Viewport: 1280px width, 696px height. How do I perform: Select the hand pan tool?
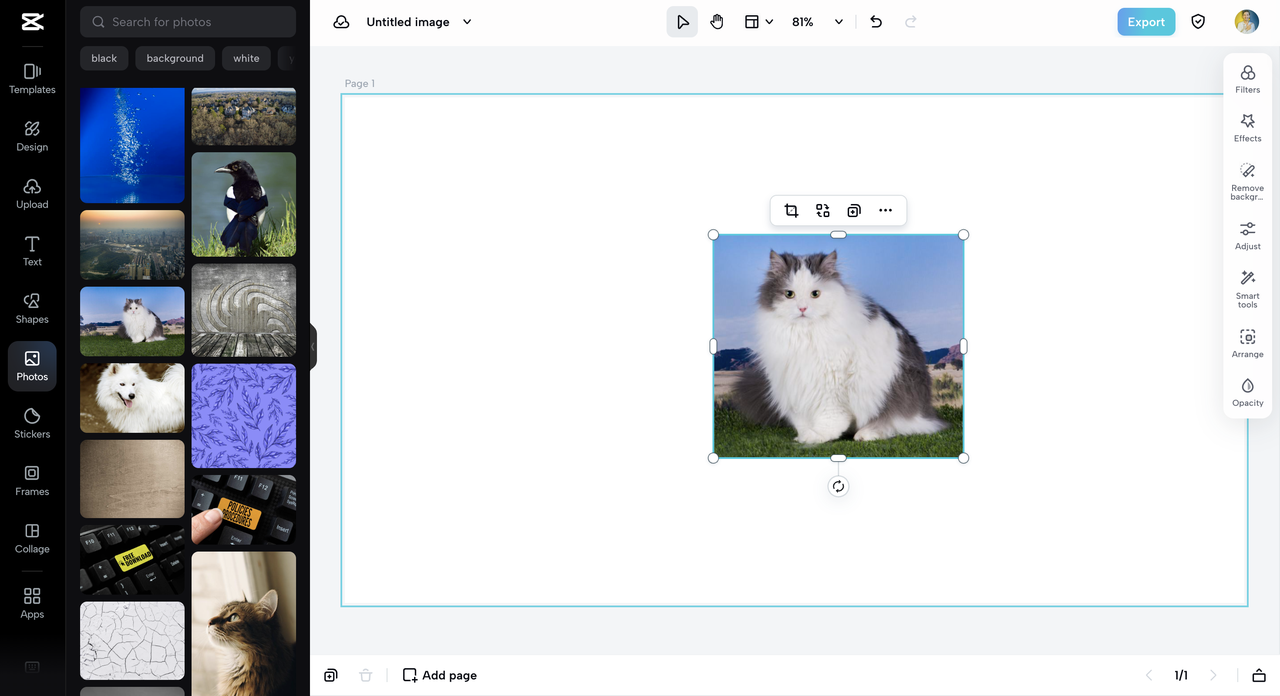coord(717,22)
